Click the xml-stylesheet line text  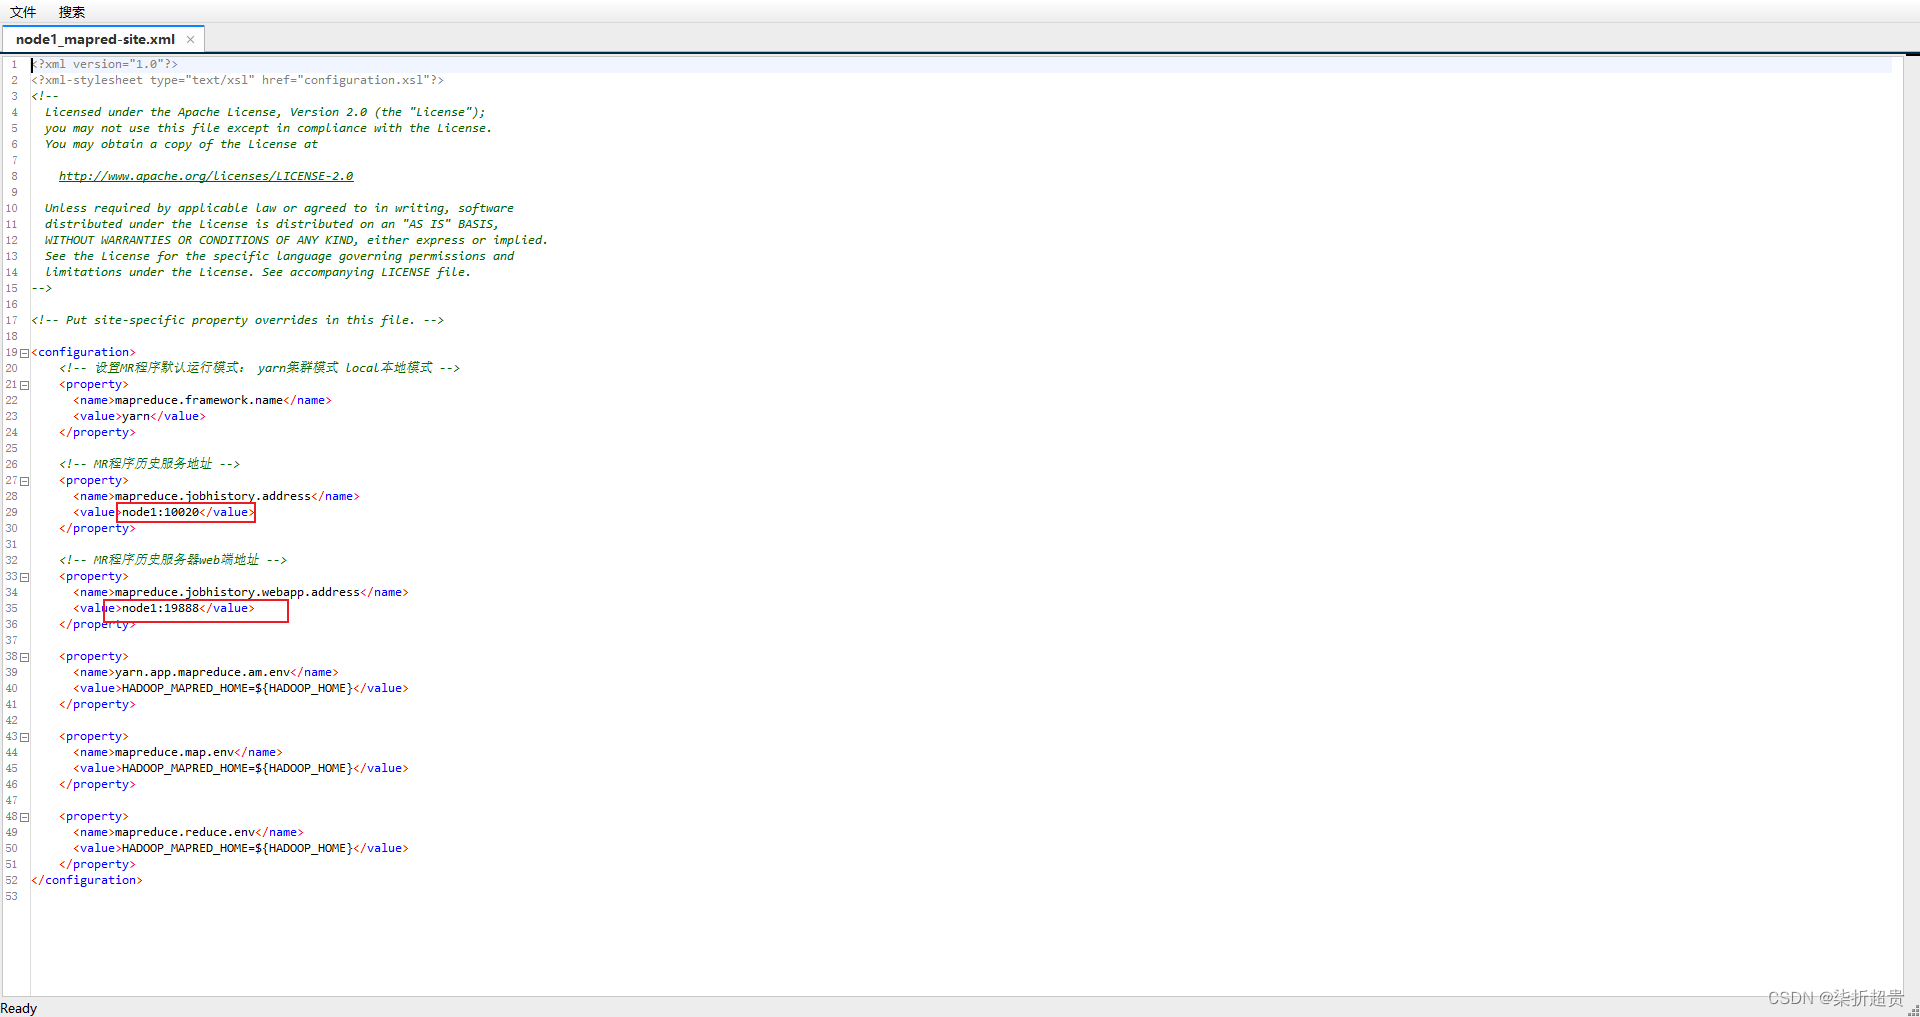[x=237, y=80]
